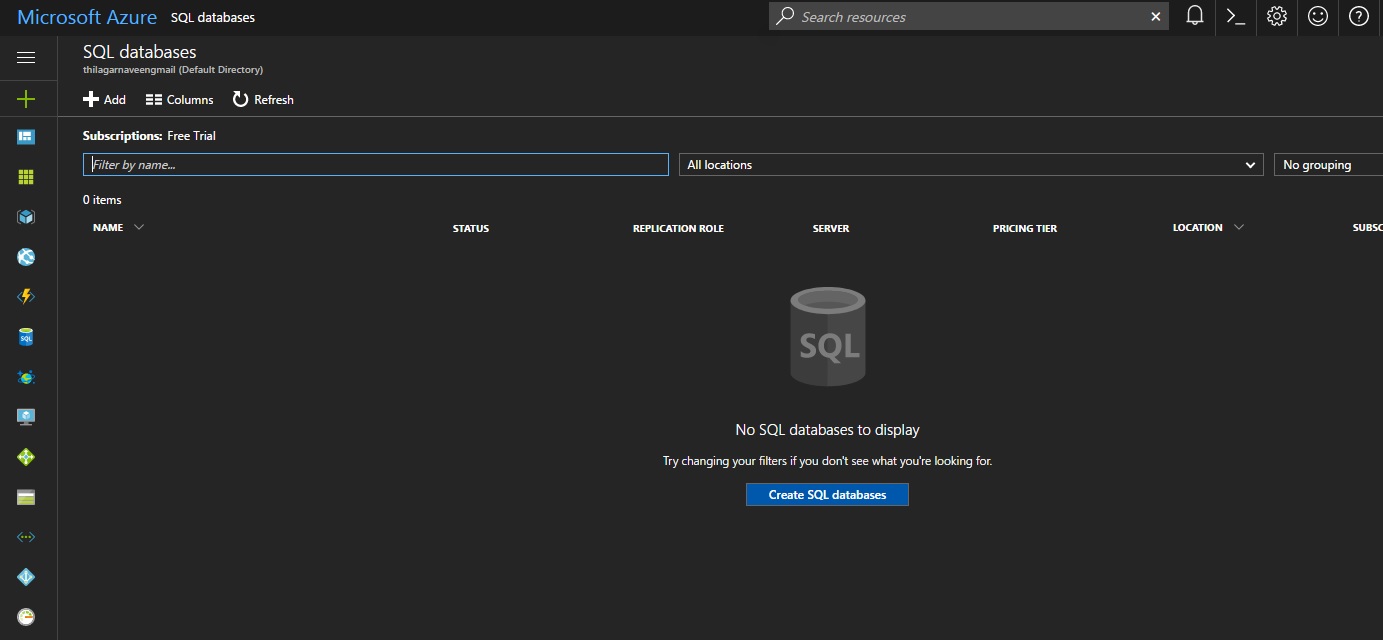The image size is (1383, 640).
Task: Open the Resource groups cube icon
Action: 27,216
